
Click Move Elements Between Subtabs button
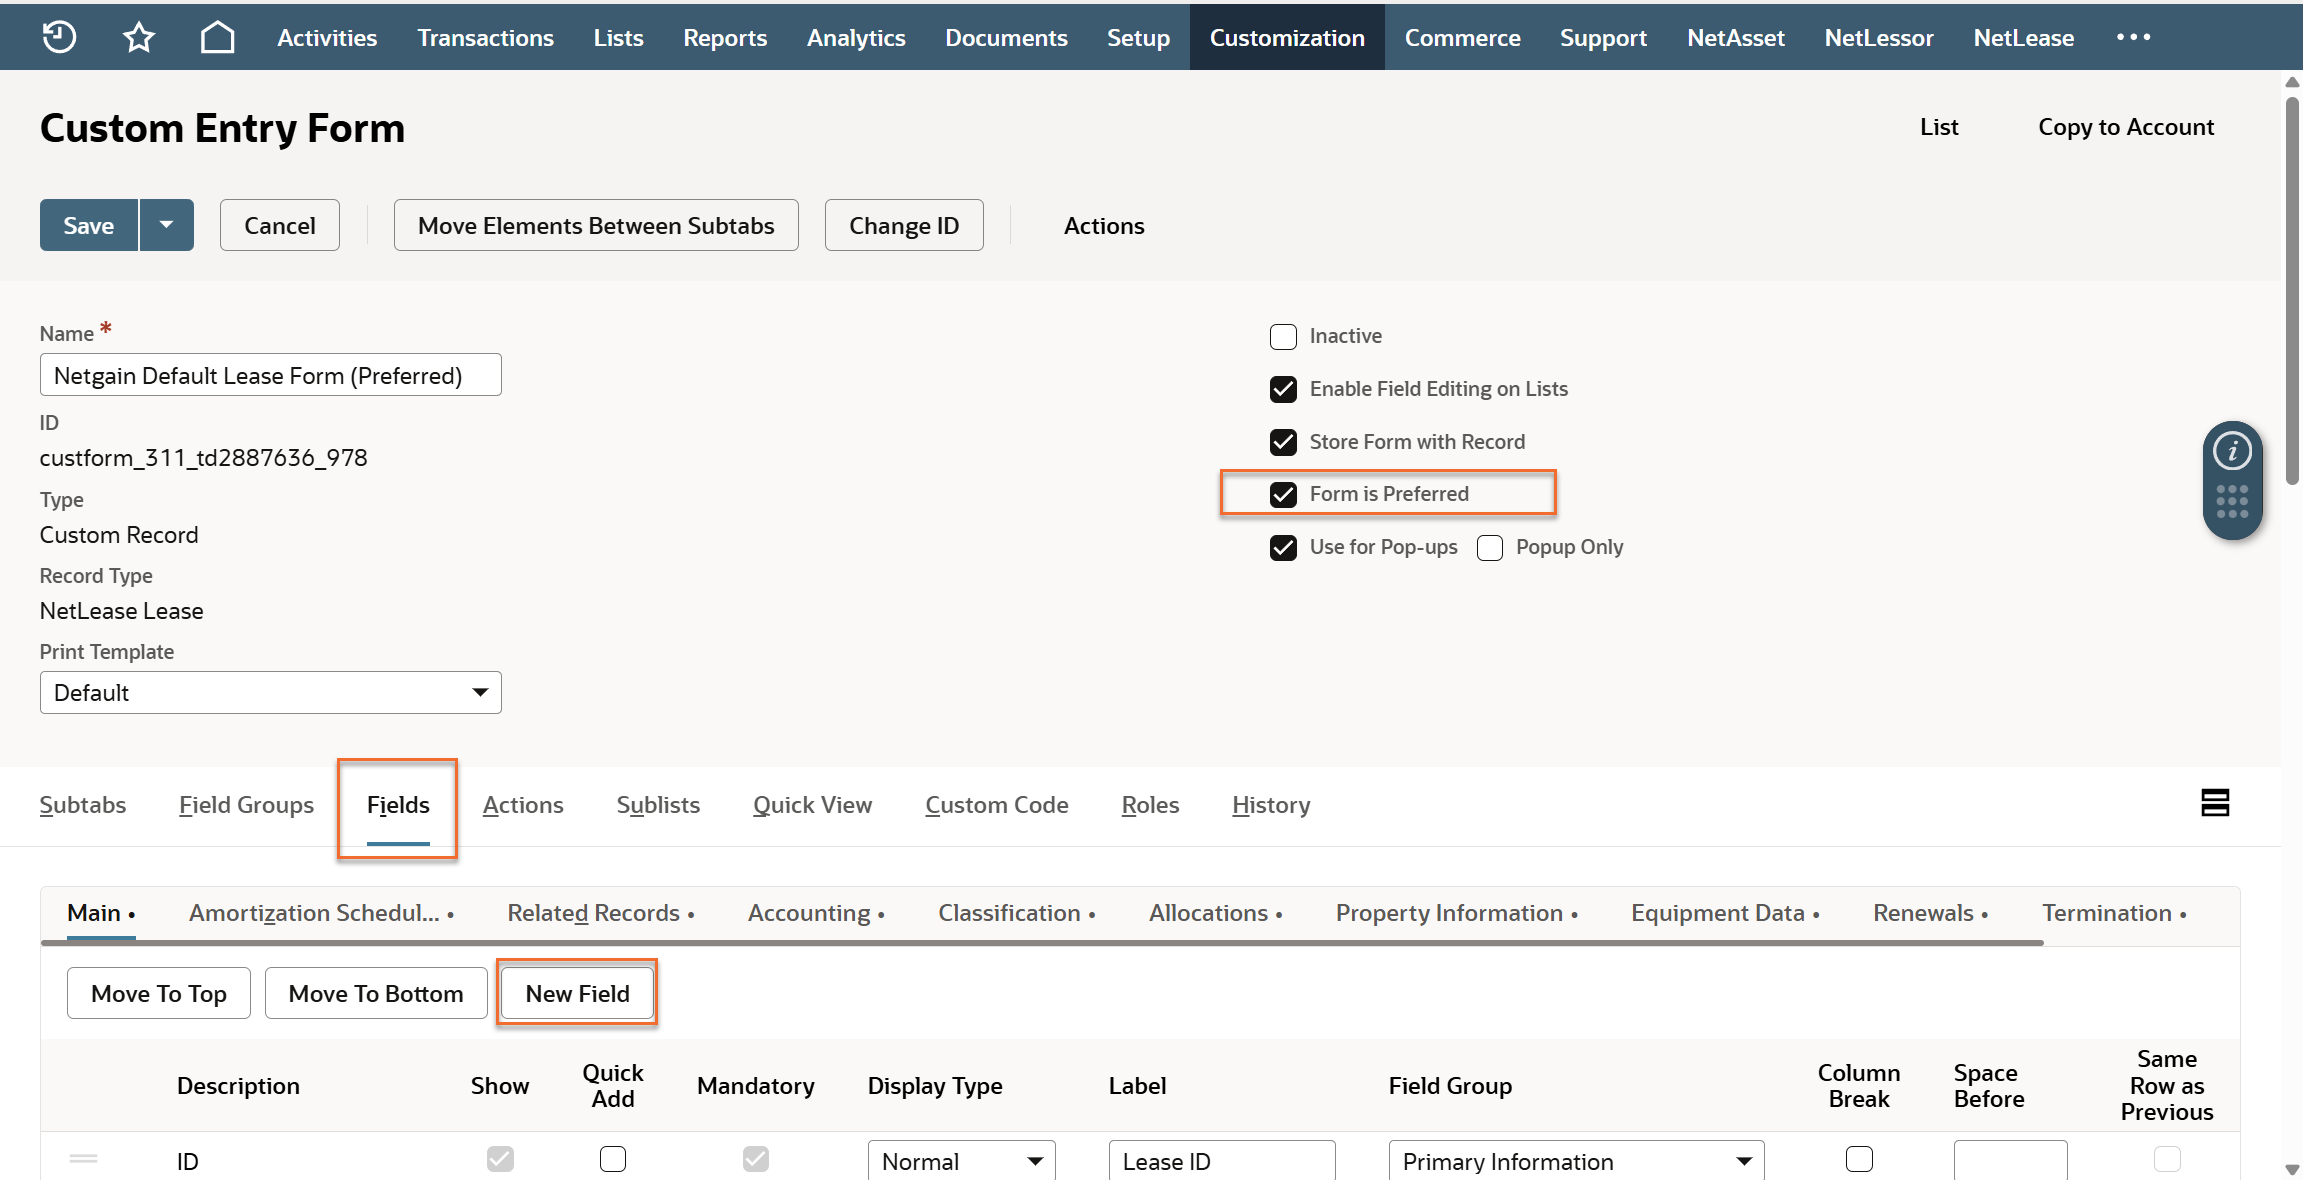(596, 225)
